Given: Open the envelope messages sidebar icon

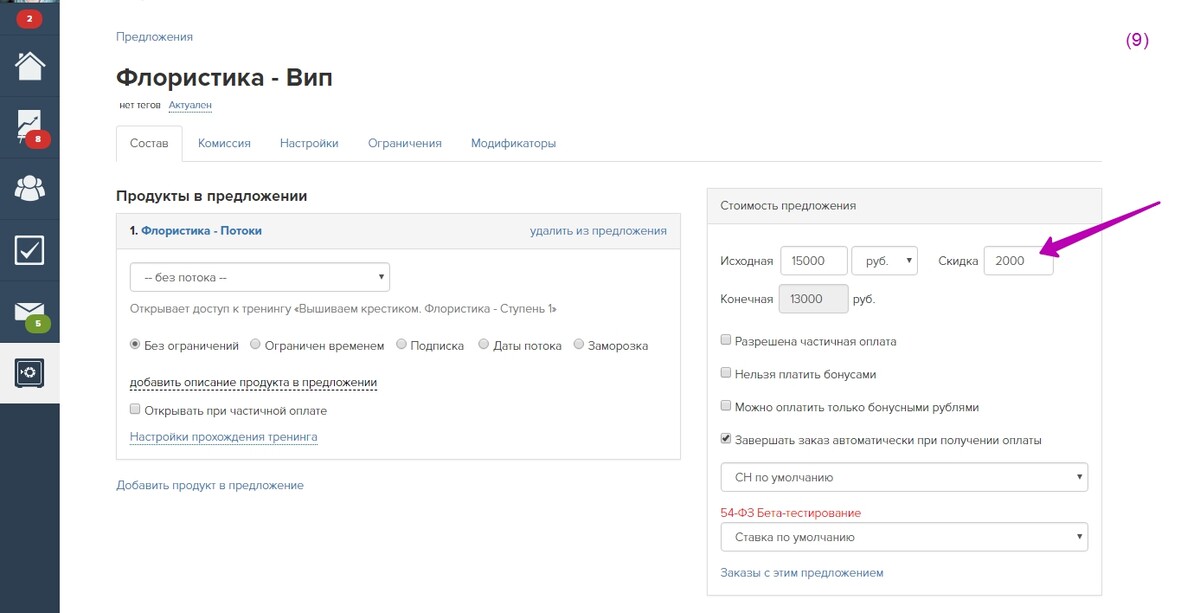Looking at the screenshot, I should coord(29,311).
